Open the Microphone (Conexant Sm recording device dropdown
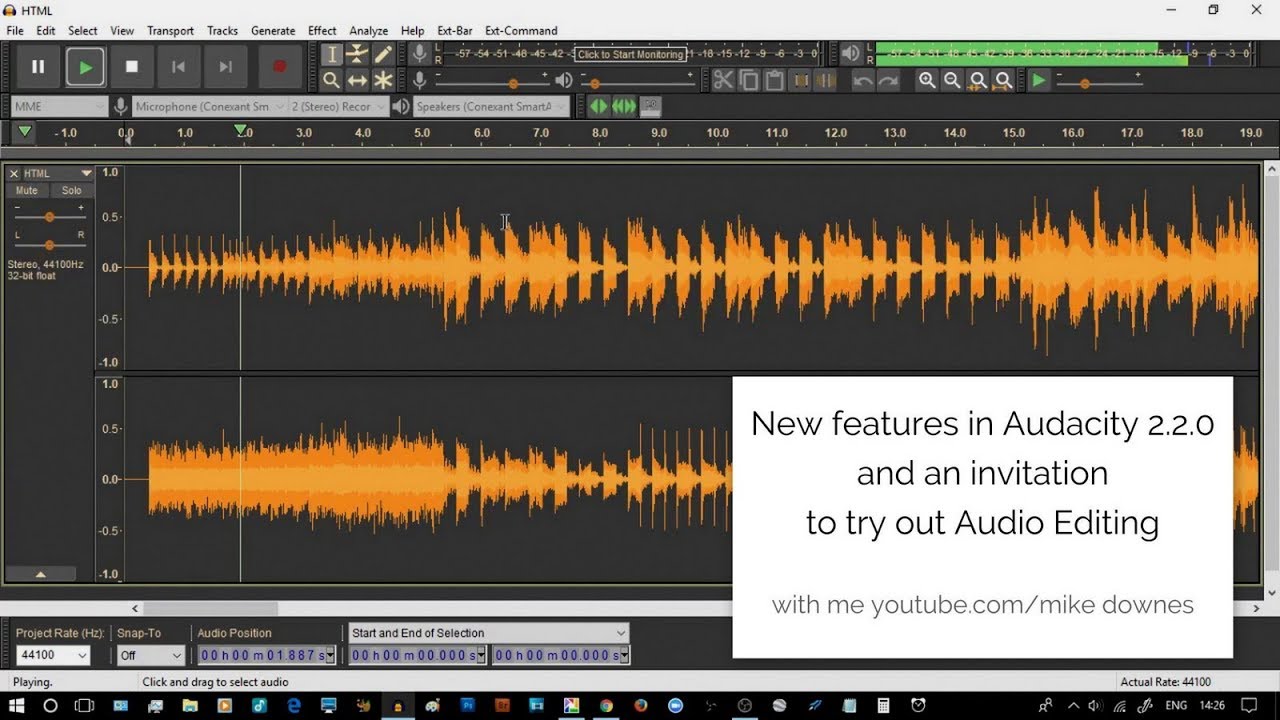 click(x=210, y=106)
